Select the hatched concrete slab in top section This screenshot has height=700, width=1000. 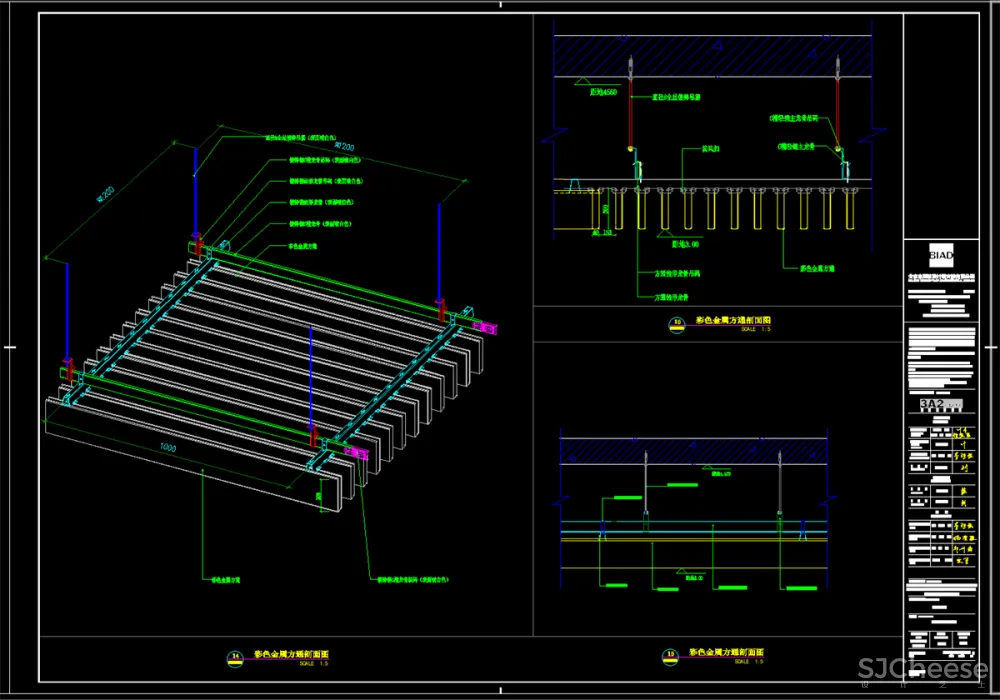point(700,55)
